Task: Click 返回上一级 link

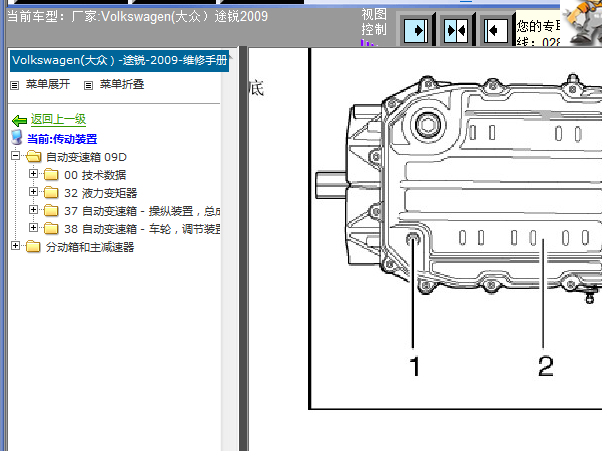Action: 58,119
